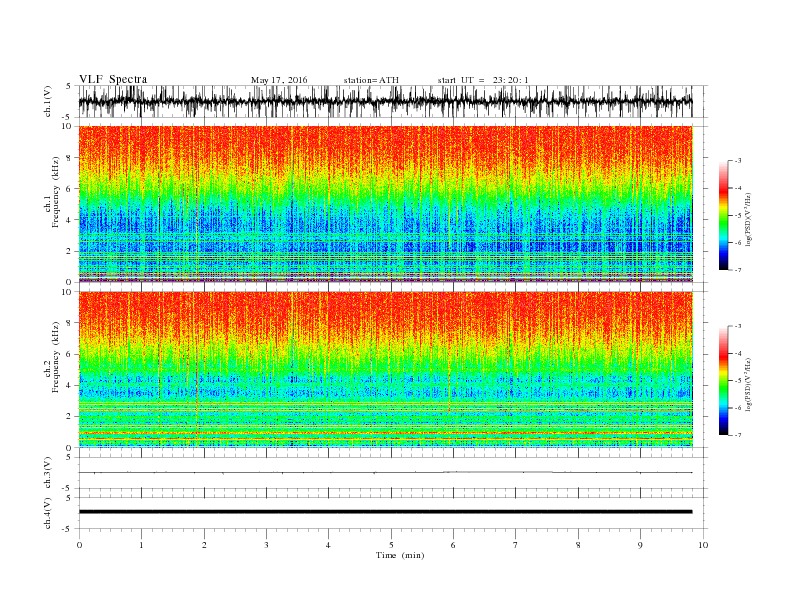Click the ch.4 thick black waveform trace

(385, 512)
